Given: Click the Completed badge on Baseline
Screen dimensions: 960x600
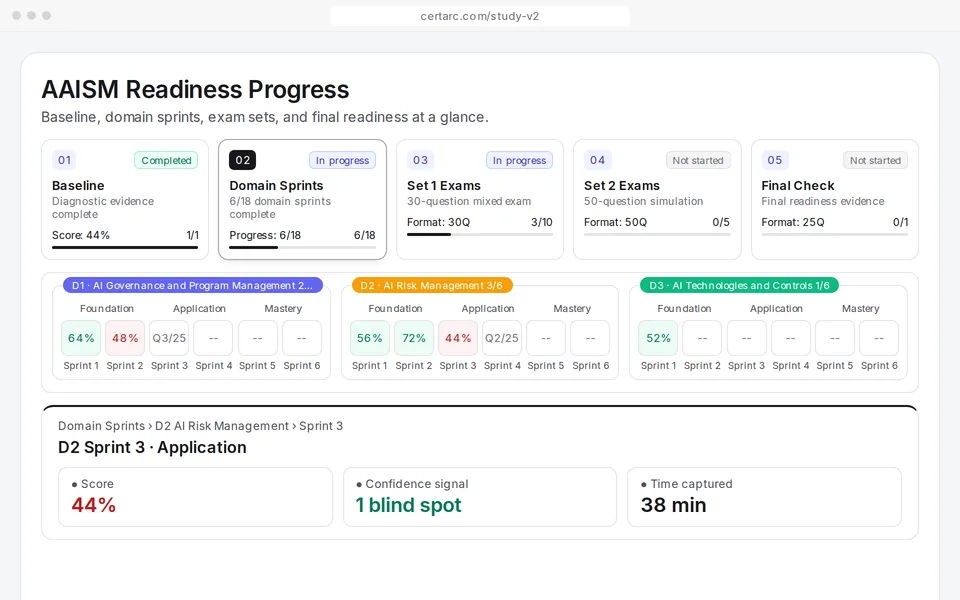Looking at the screenshot, I should [166, 160].
